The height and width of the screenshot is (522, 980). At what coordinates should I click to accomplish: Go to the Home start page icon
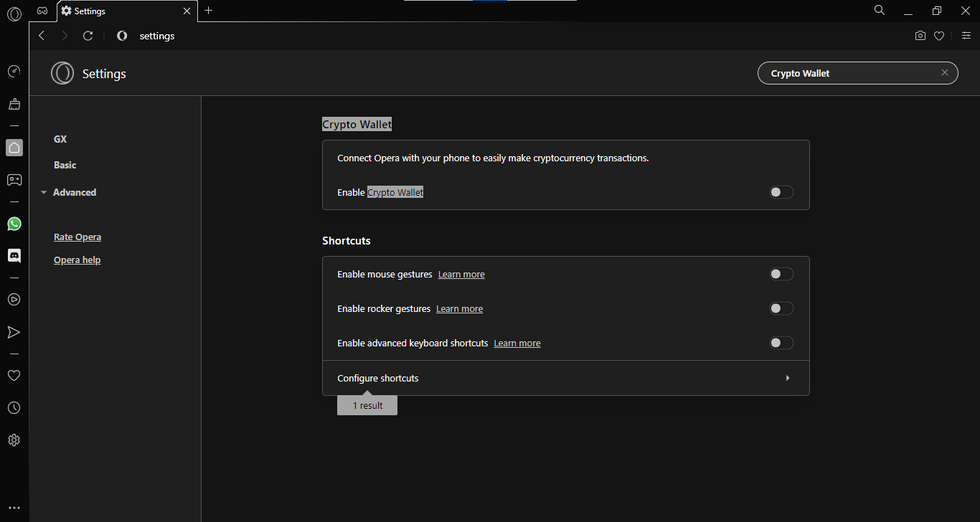coord(14,148)
